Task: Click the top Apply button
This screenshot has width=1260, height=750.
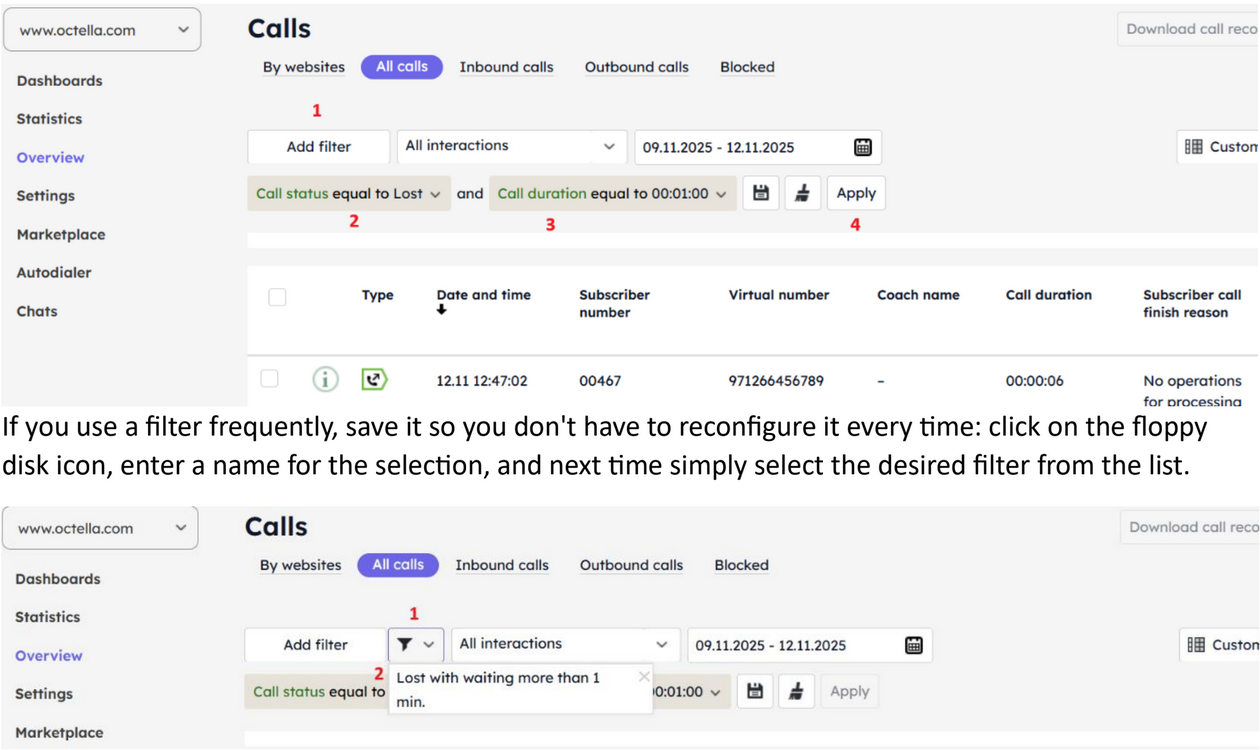Action: tap(856, 194)
